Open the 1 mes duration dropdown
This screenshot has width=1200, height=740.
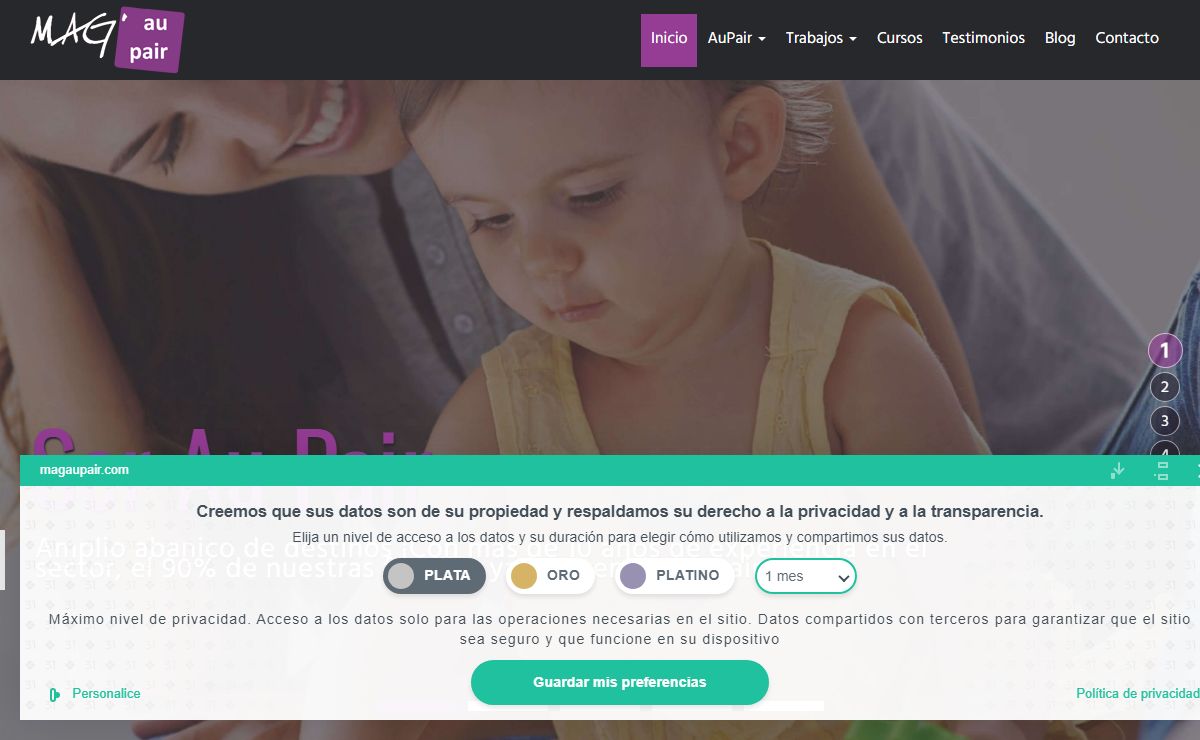[x=806, y=576]
